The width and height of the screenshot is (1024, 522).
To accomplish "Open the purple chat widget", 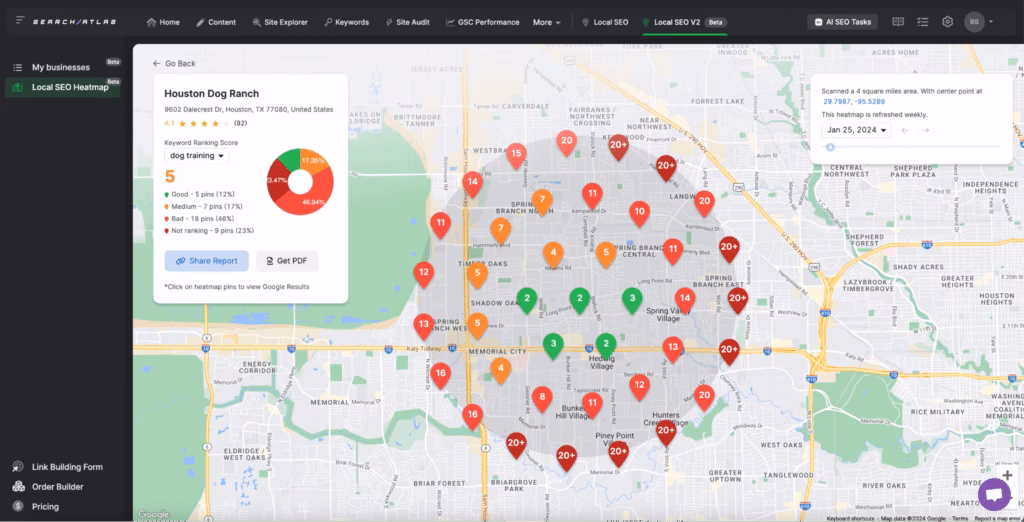I will click(994, 494).
